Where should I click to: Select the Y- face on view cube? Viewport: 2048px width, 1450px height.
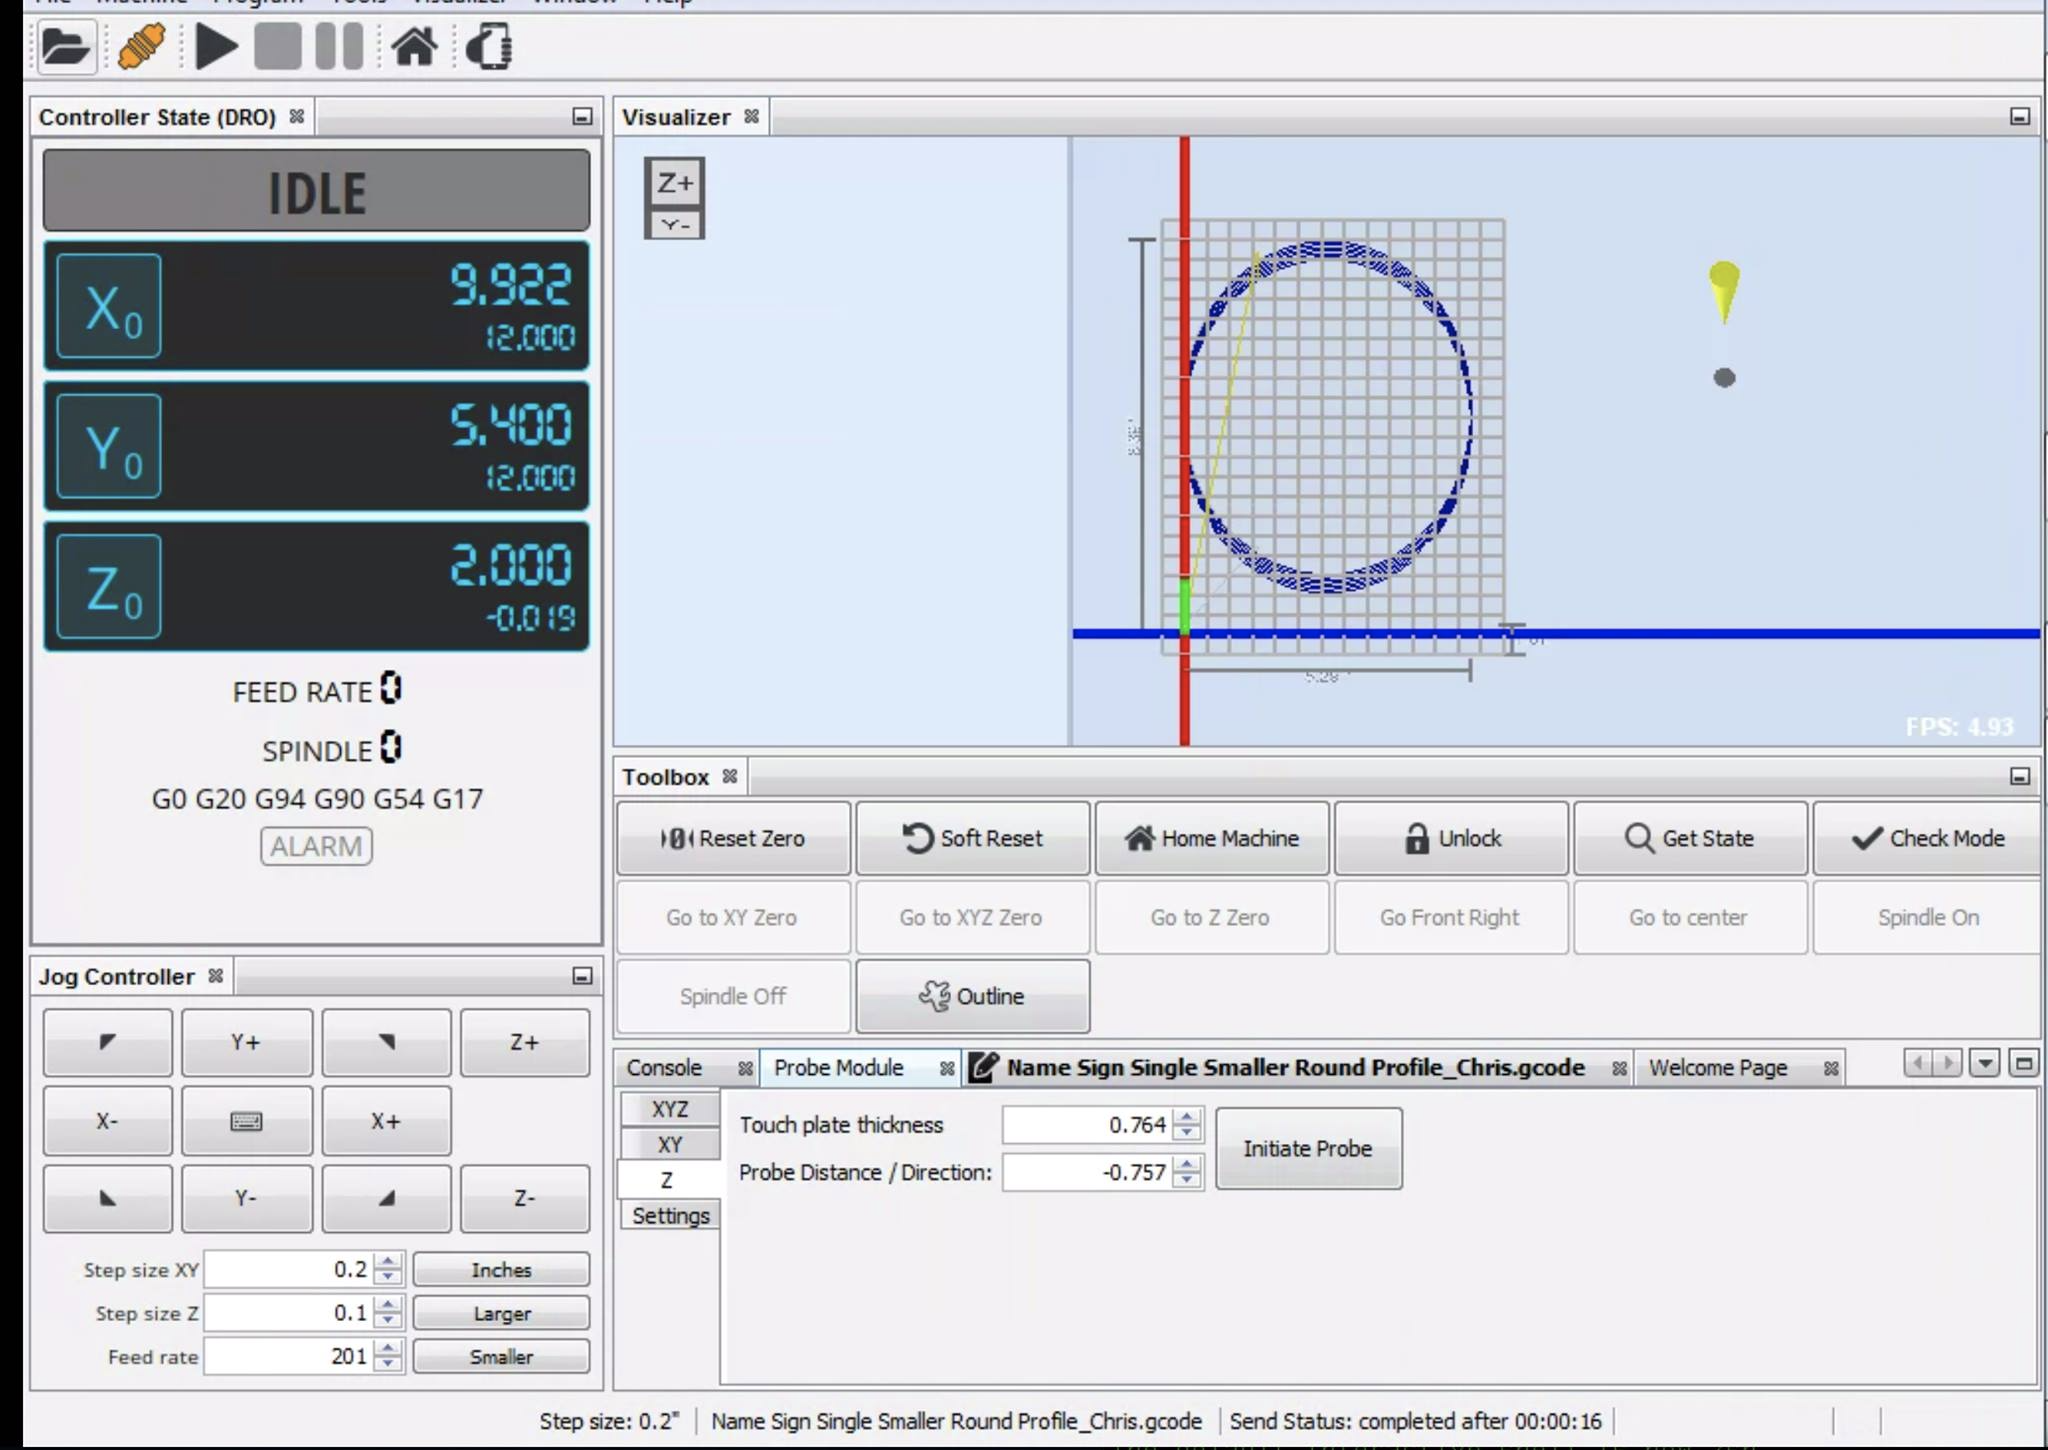(x=675, y=225)
